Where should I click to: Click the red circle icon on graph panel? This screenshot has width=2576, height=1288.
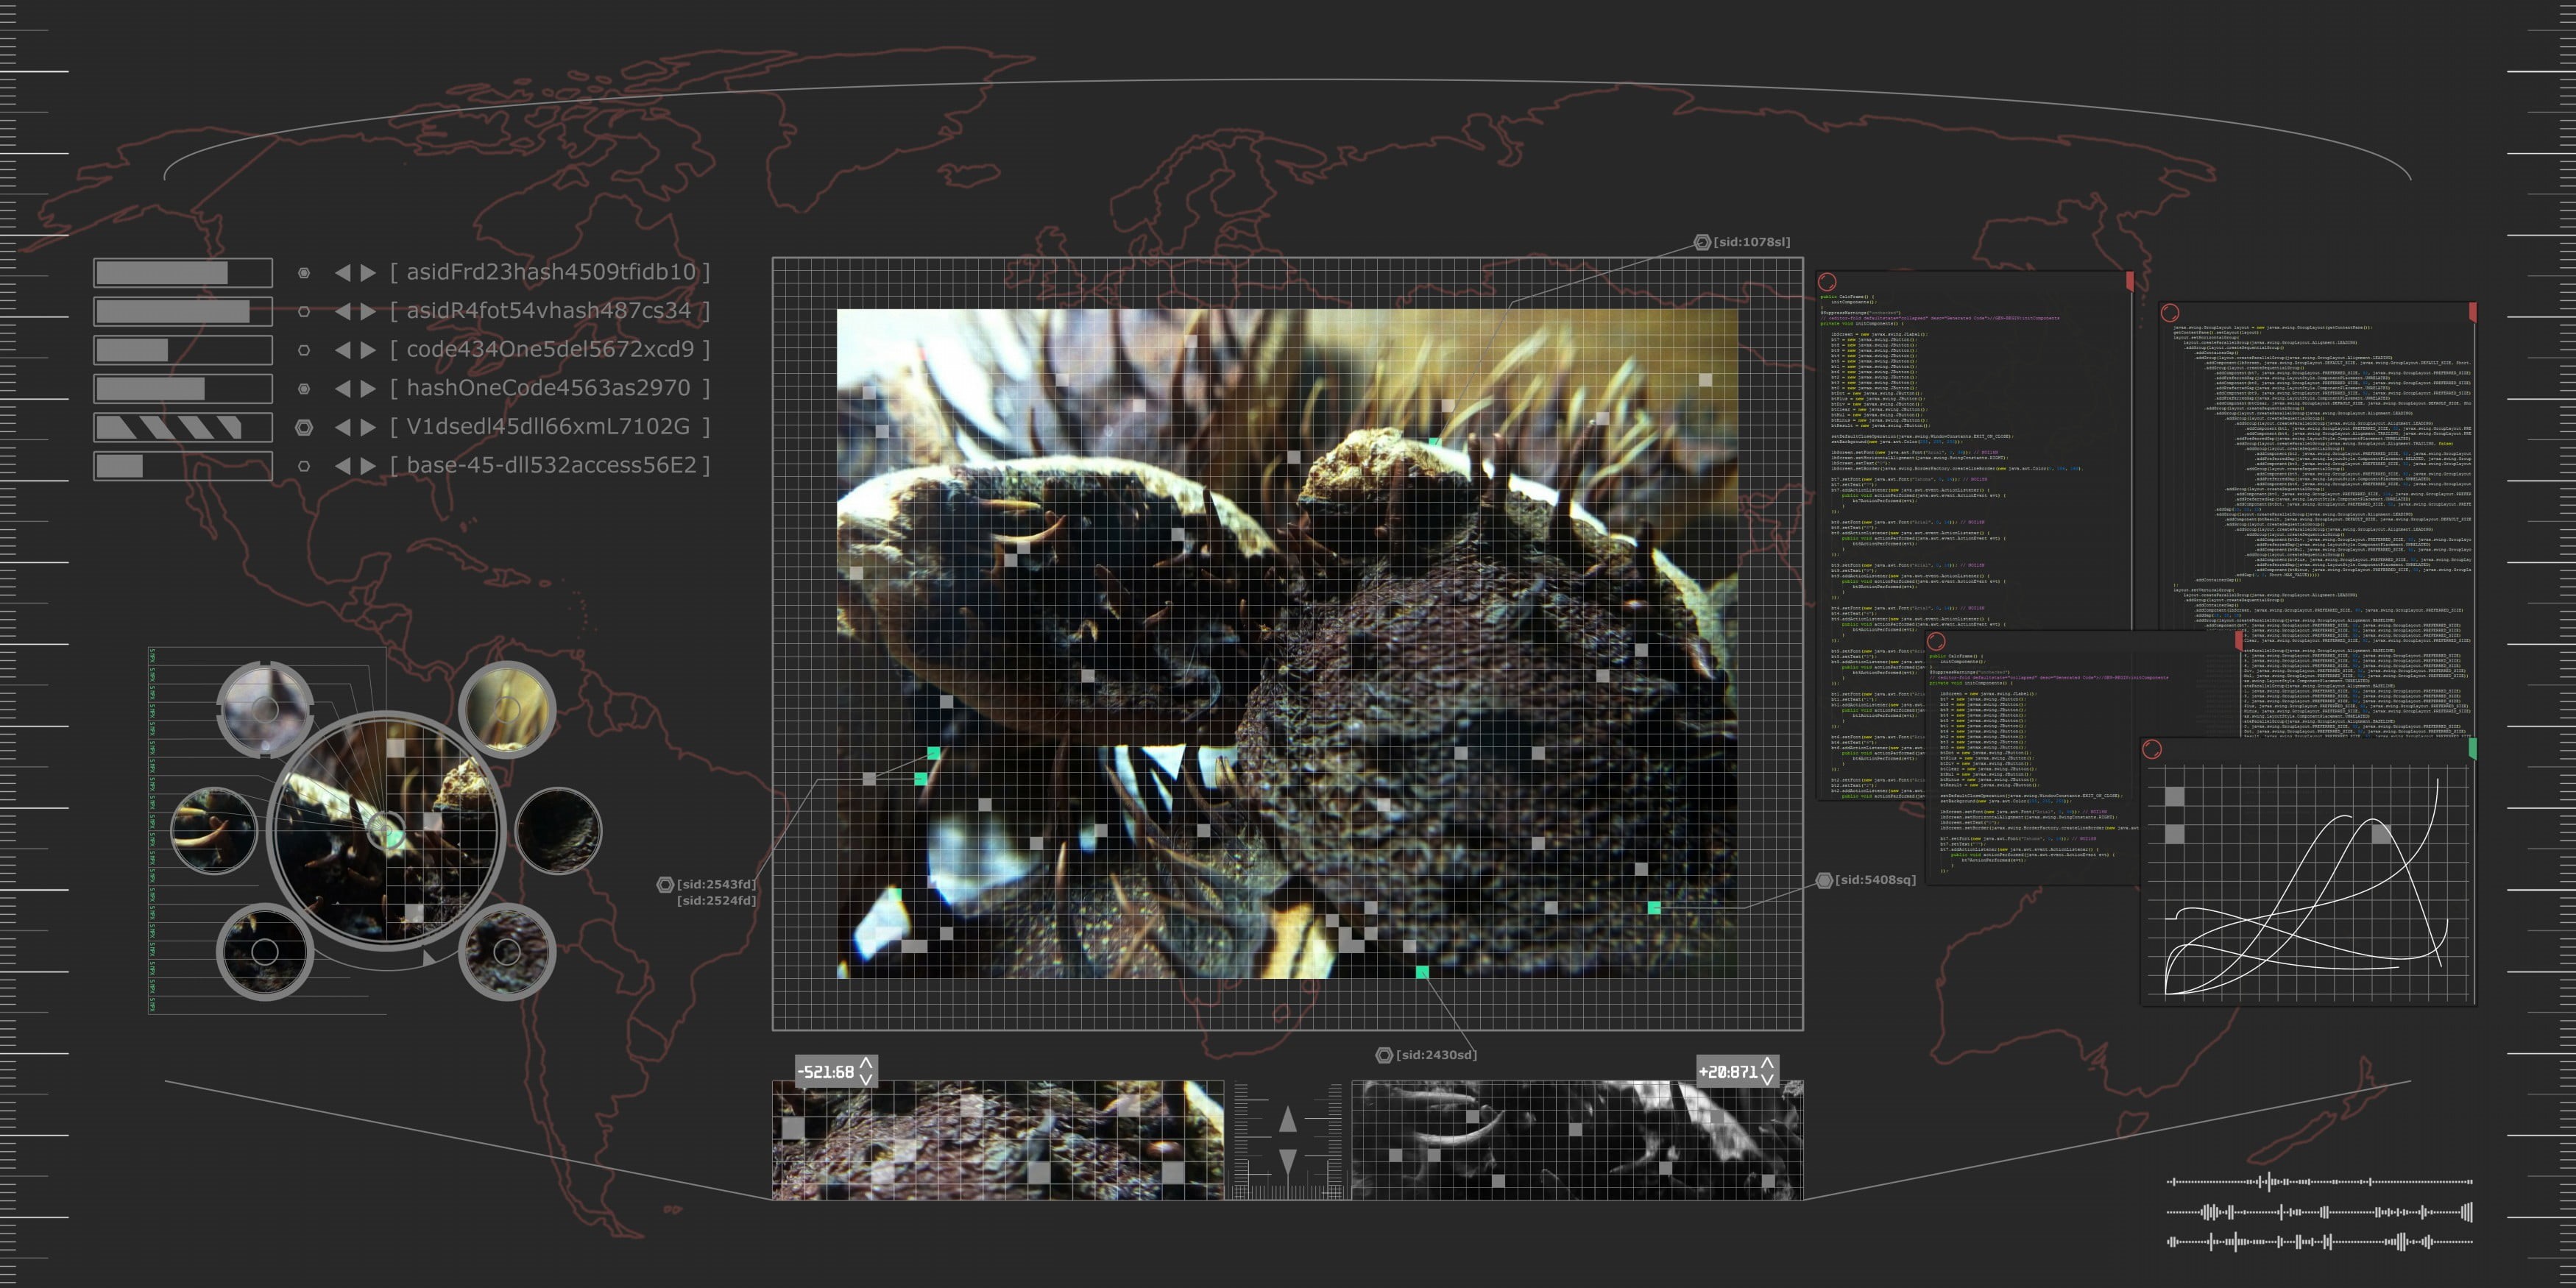point(2152,749)
